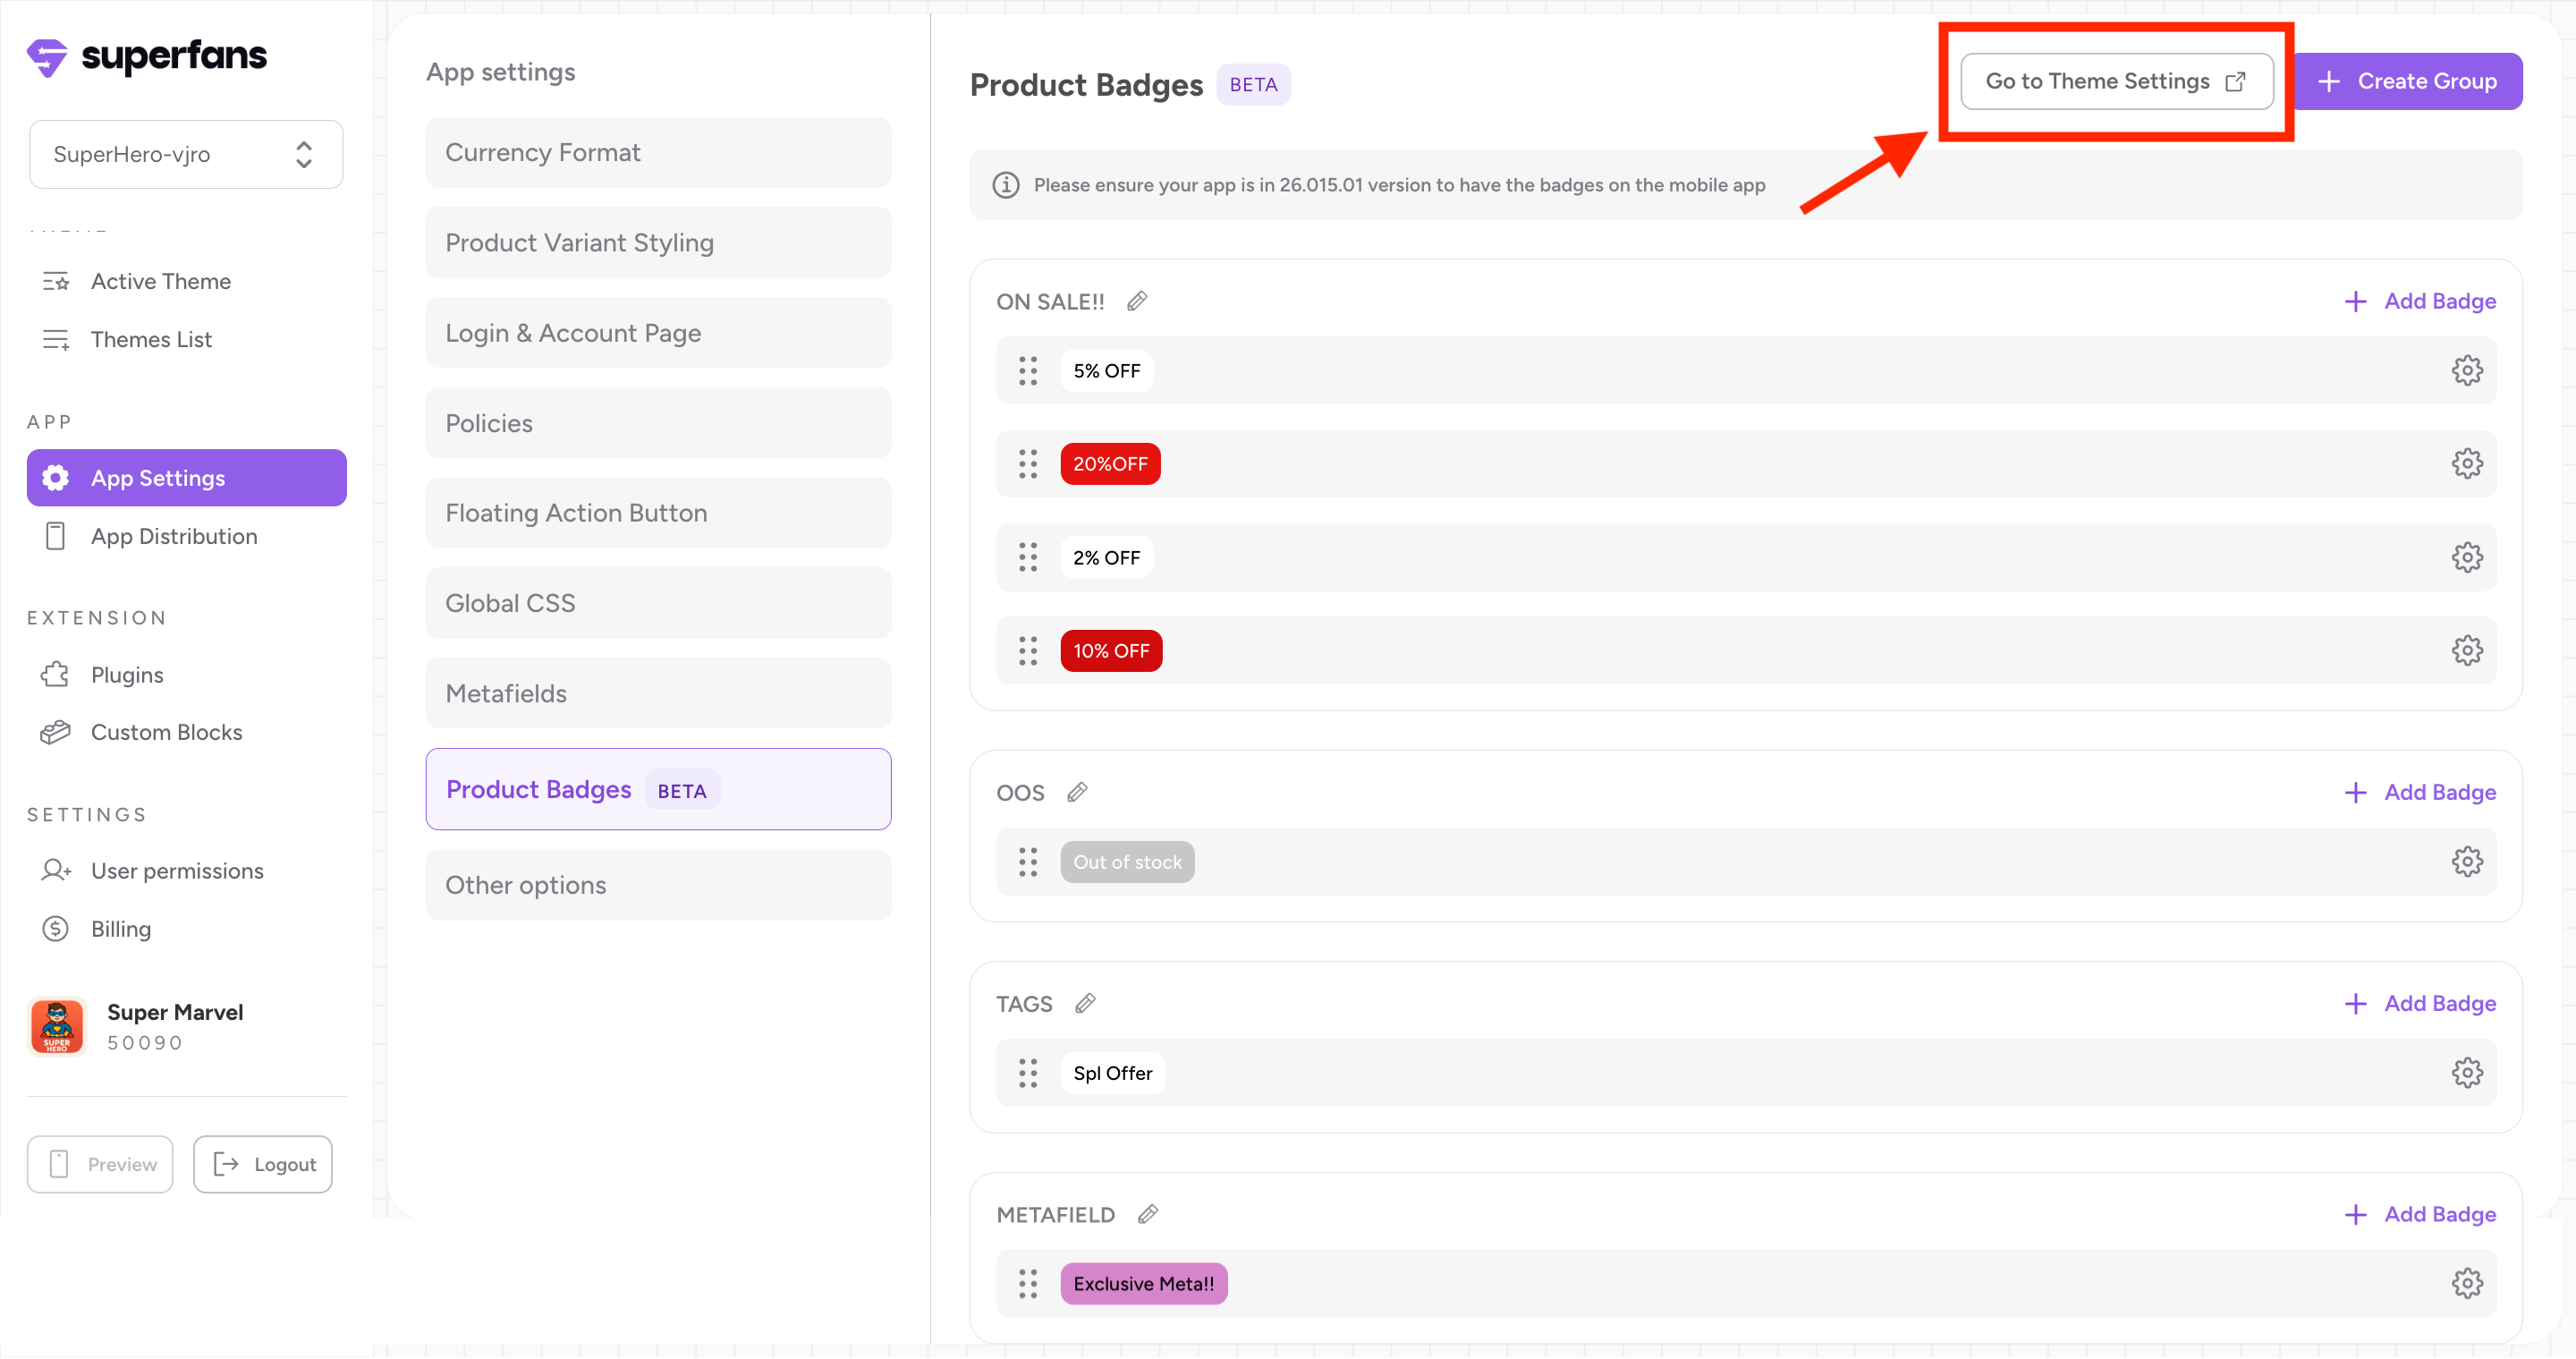Screen dimensions: 2576x1359
Task: Edit TAGS group name with pencil icon
Action: click(x=1085, y=1003)
